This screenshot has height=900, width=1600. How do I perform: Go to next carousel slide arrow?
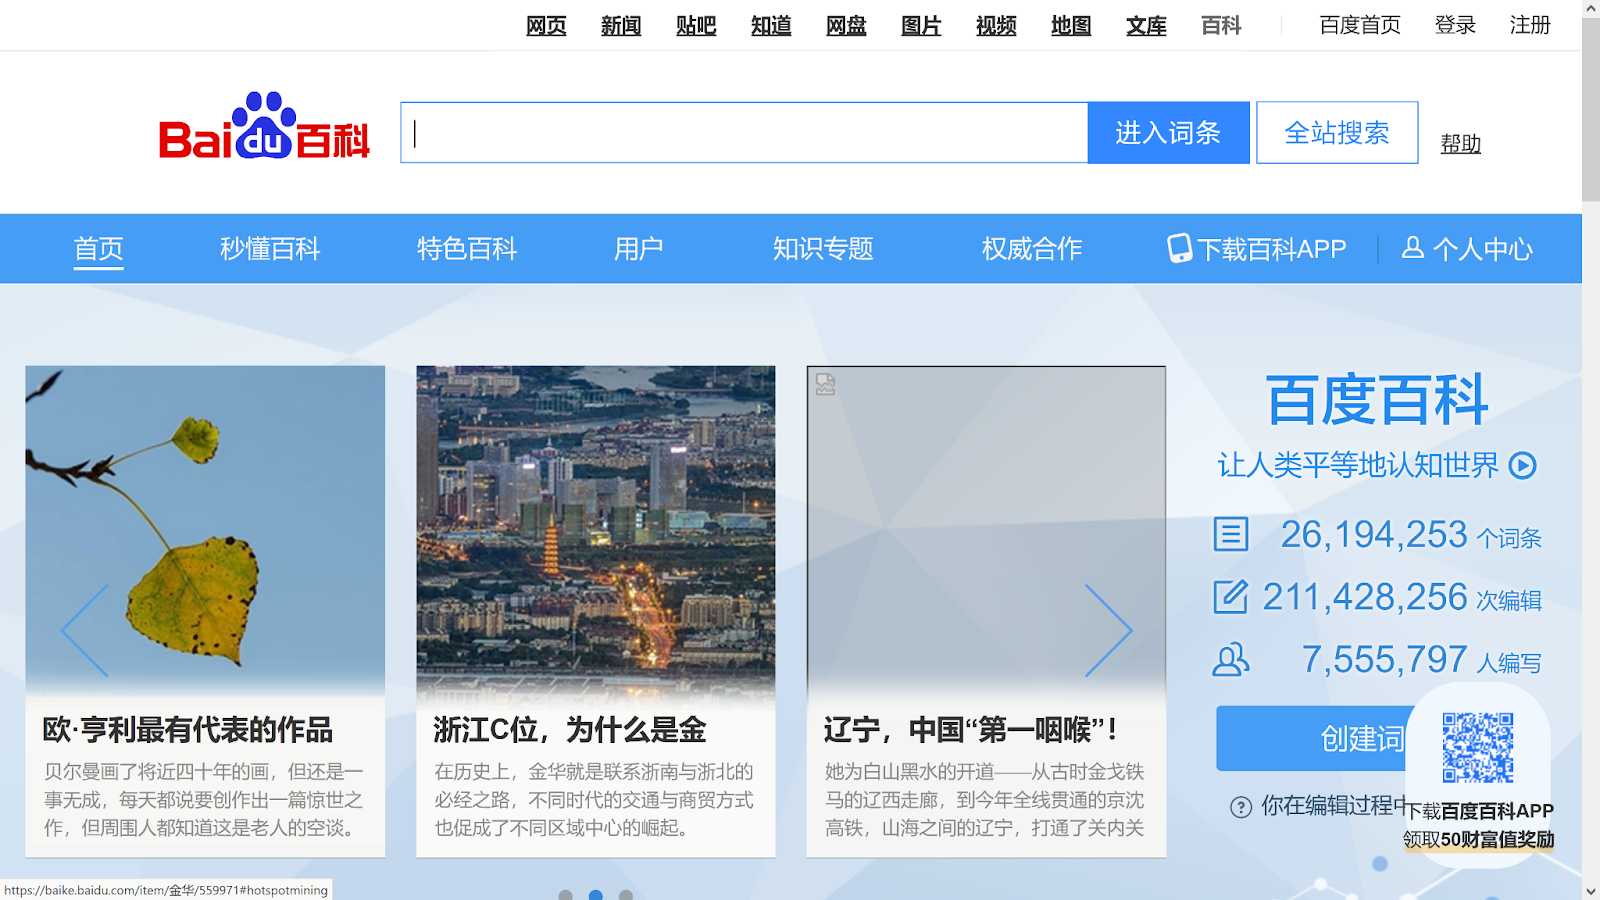(x=1109, y=631)
